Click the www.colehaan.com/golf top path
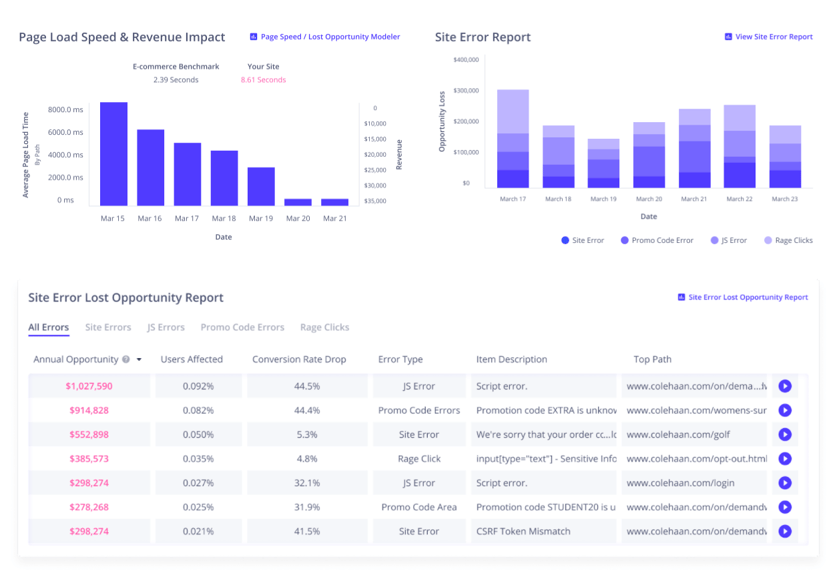 pyautogui.click(x=678, y=434)
